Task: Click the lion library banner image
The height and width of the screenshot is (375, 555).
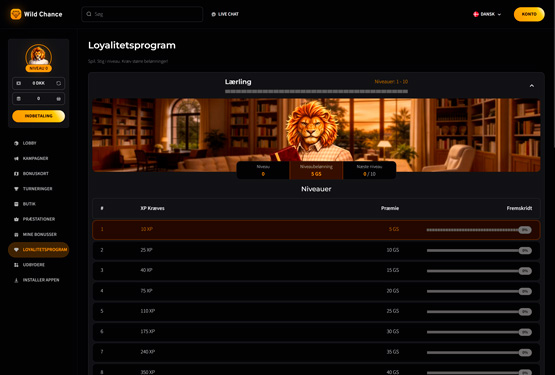Action: point(316,135)
